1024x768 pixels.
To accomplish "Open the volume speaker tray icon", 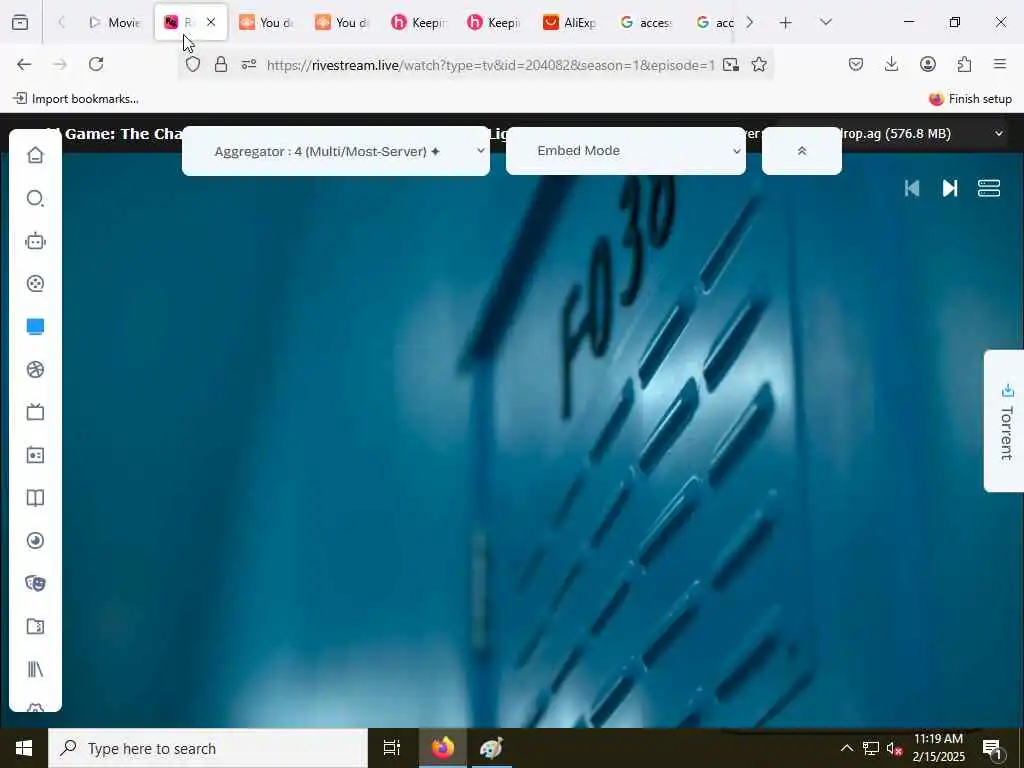I will tap(894, 748).
